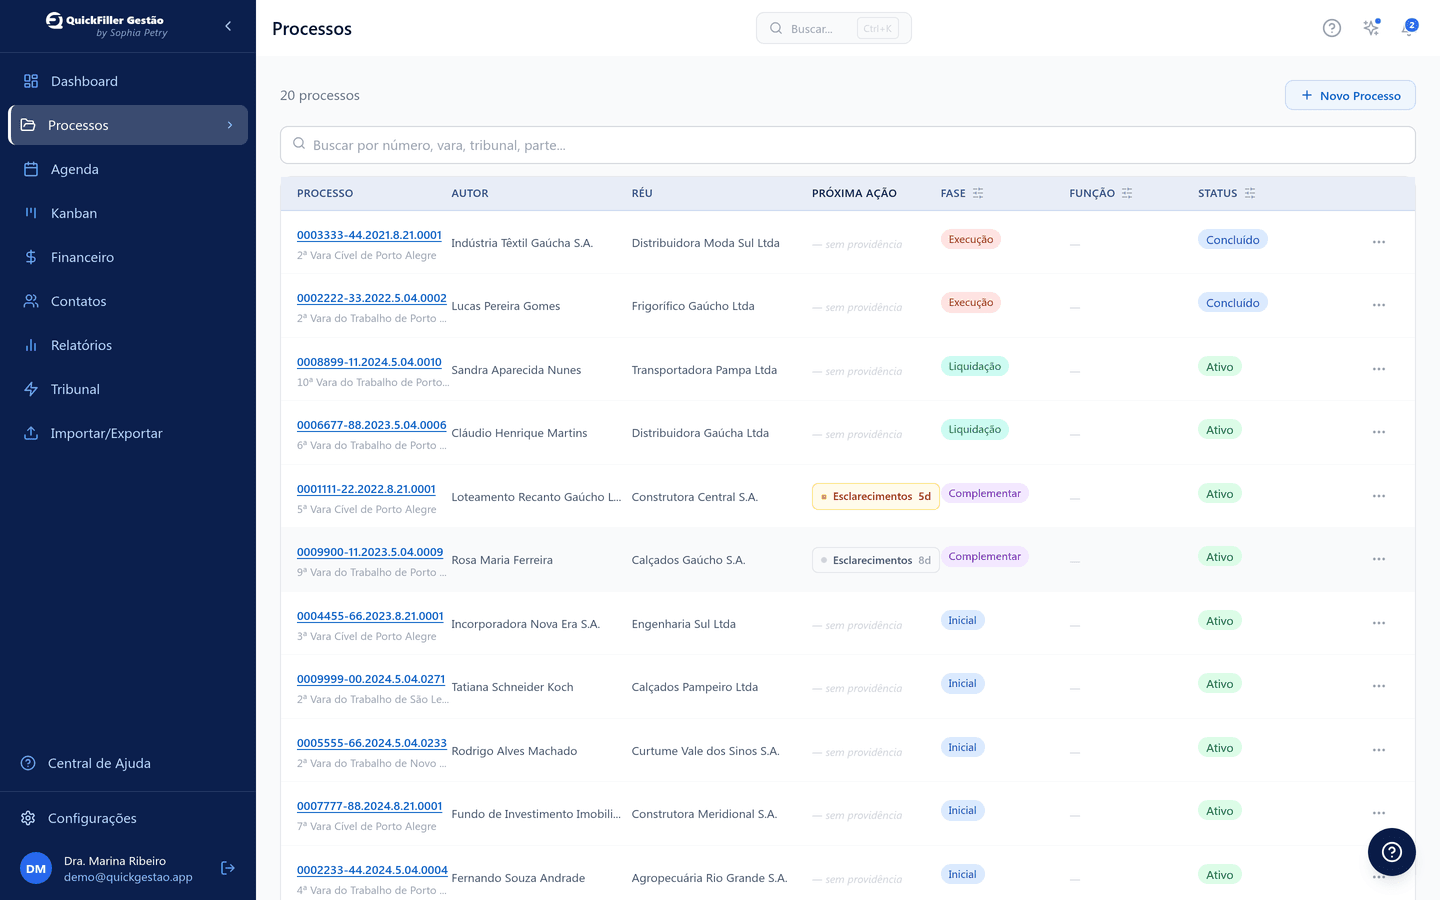Expand the Processos submenu arrow
Screen dimensions: 1440x900
[230, 125]
